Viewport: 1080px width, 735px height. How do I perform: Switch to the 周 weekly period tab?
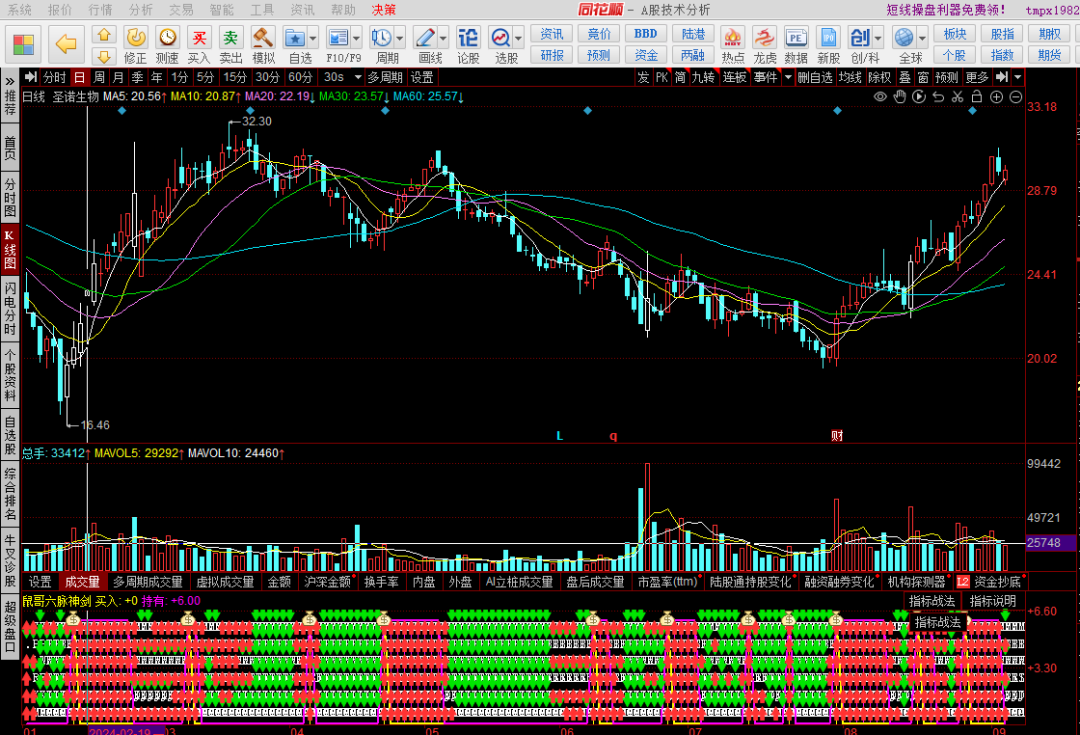click(x=99, y=77)
